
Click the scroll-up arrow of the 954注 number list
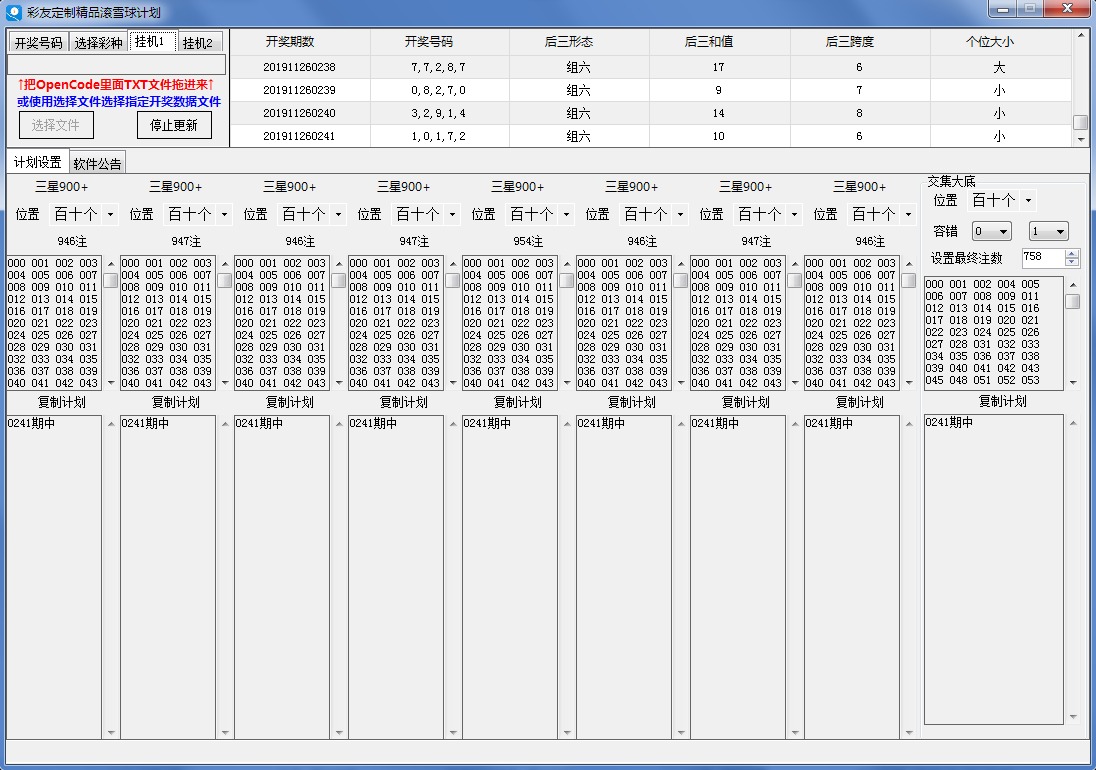point(566,264)
